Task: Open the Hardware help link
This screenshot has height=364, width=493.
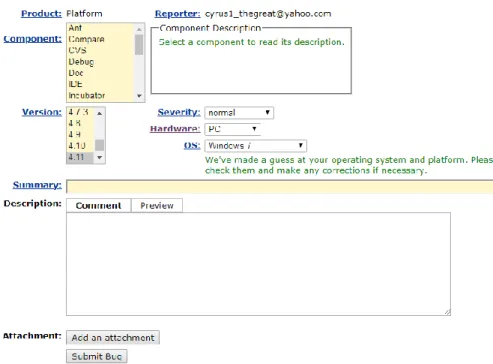Action: [175, 129]
